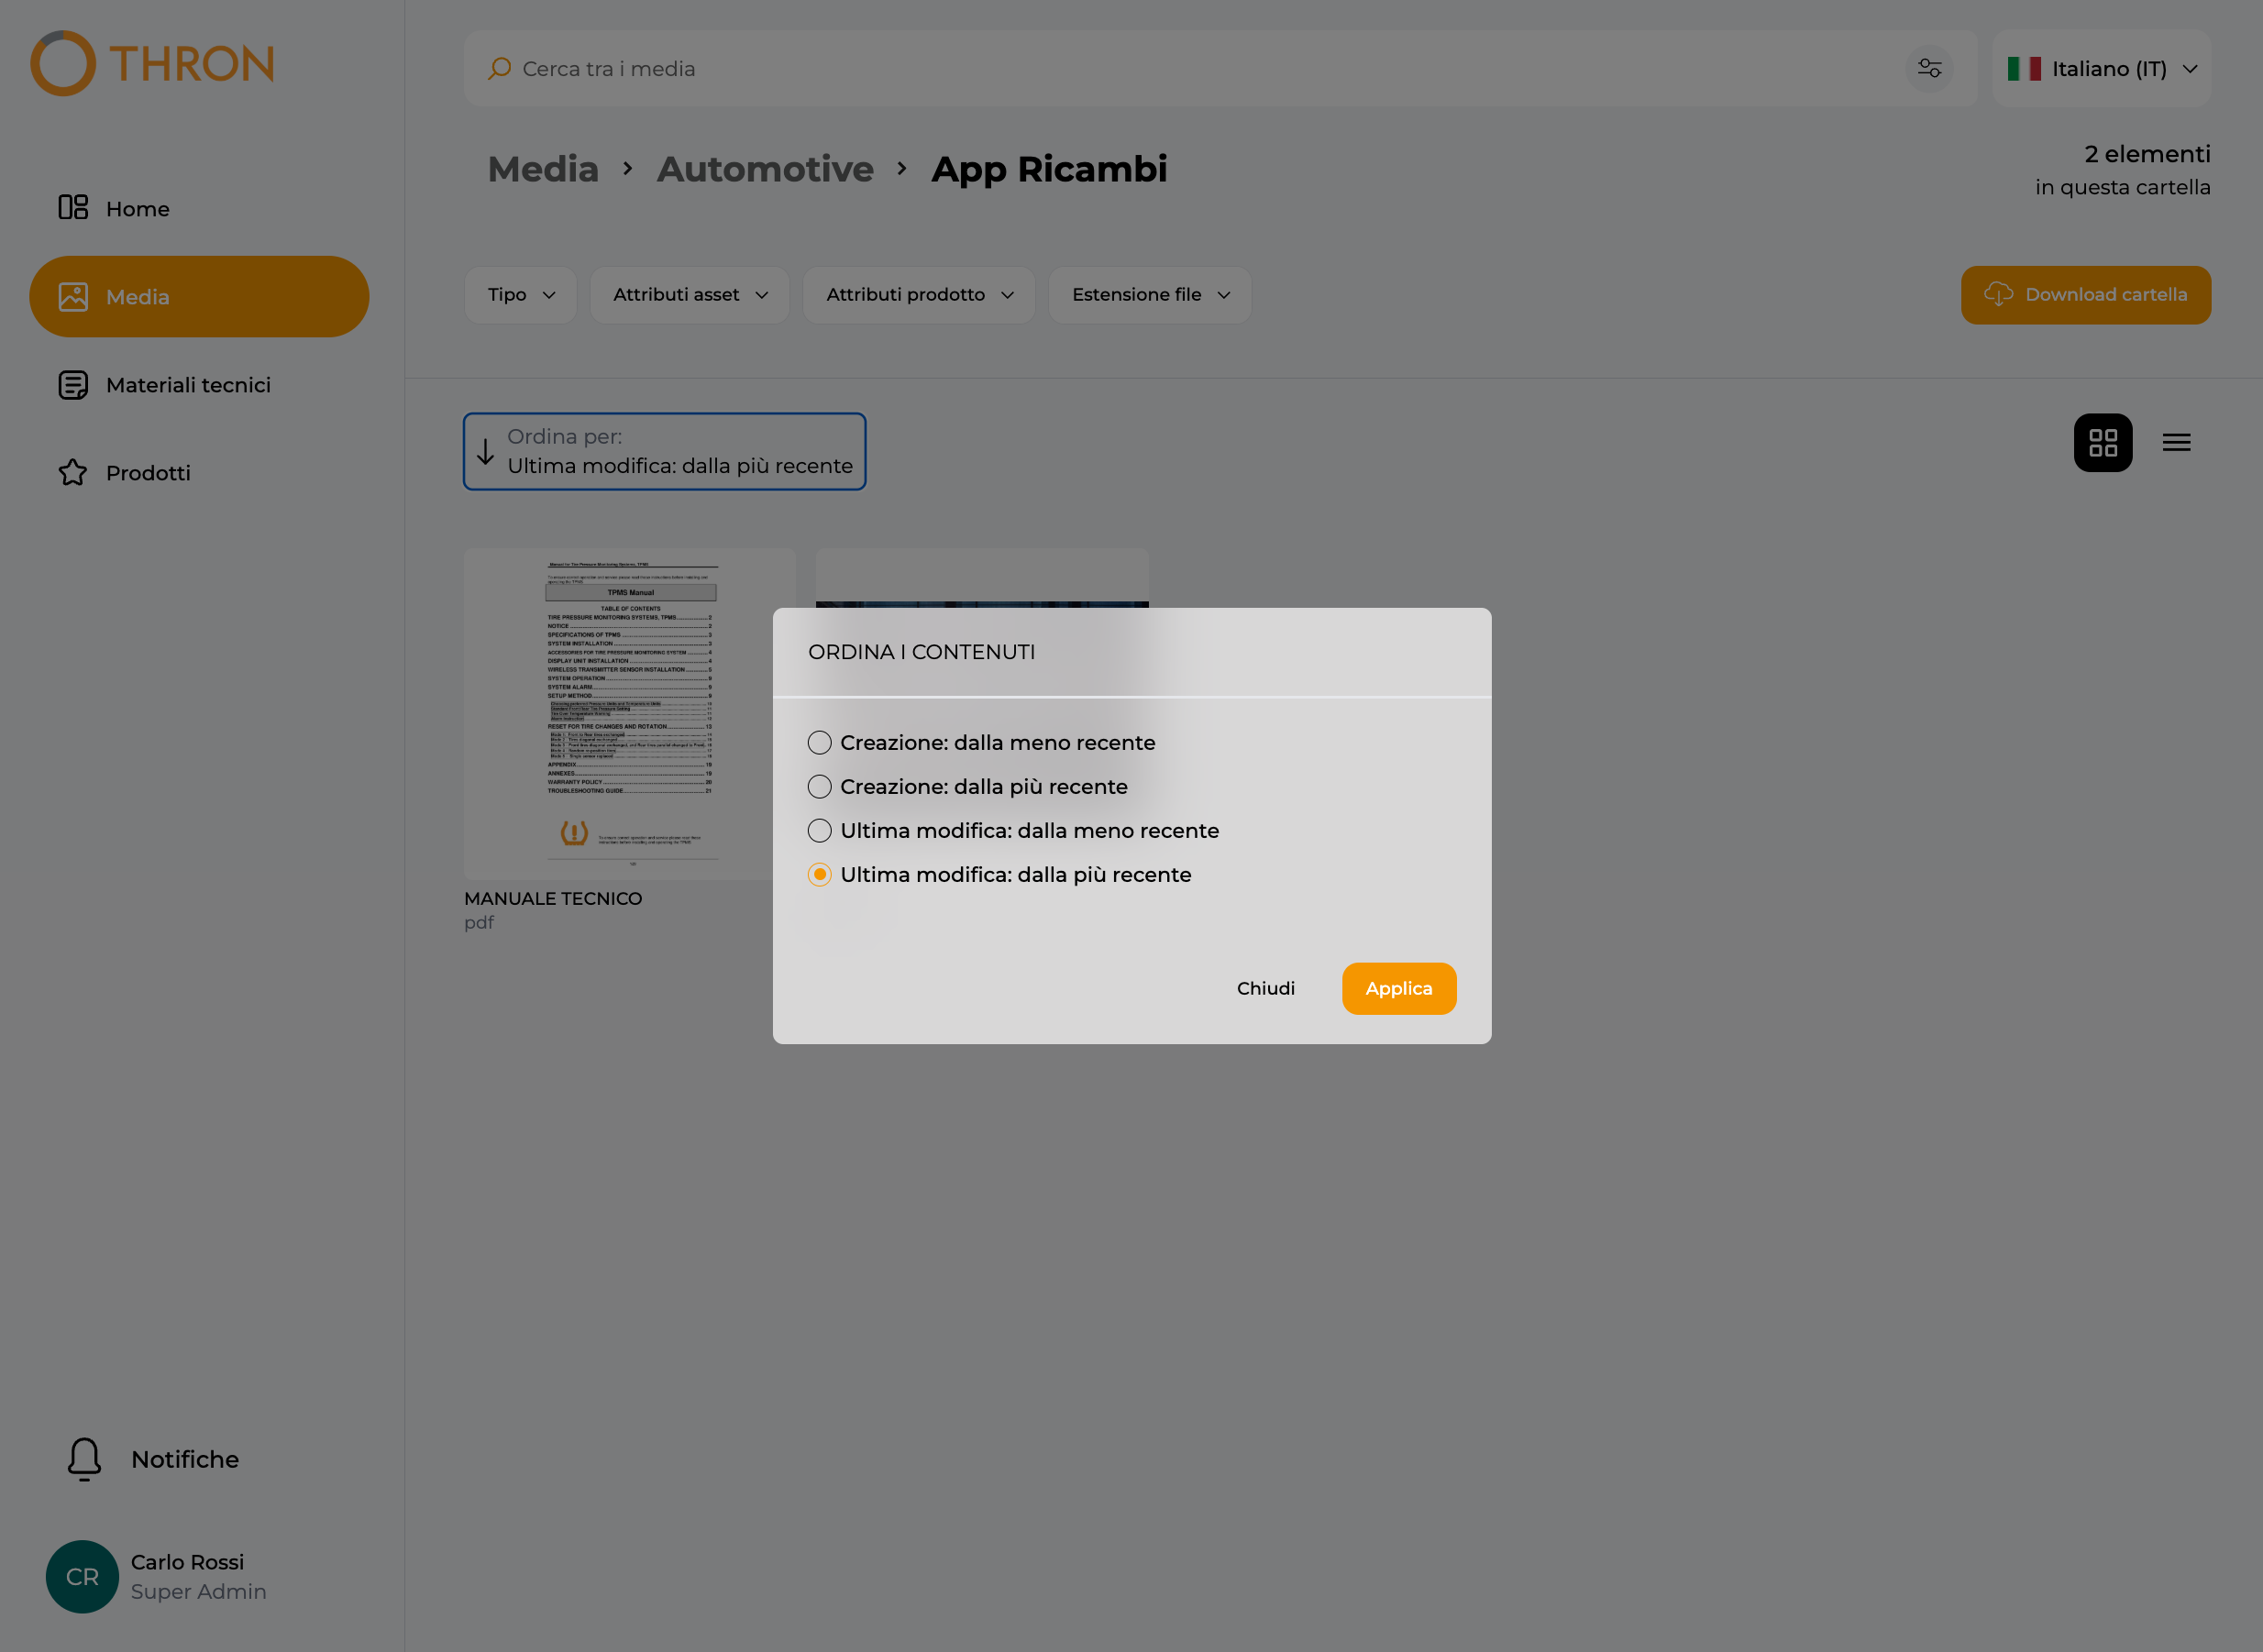Image resolution: width=2263 pixels, height=1652 pixels.
Task: Click the Media image icon in sidebar
Action: (73, 296)
